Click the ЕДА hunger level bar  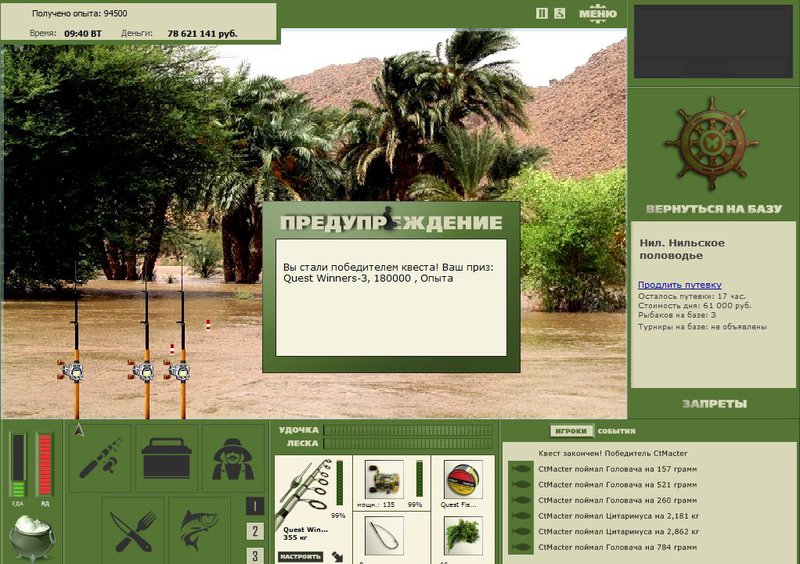pos(18,465)
